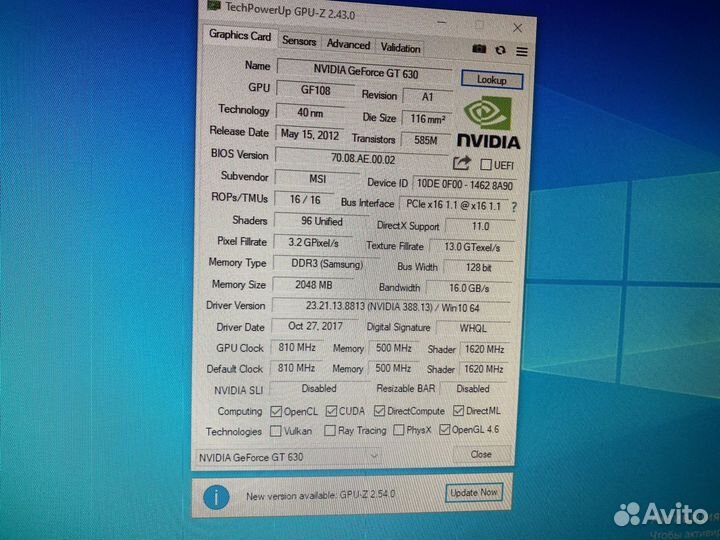Viewport: 720px width, 540px height.
Task: Open the GPU selector dropdown GeForce GT 630
Action: 288,457
